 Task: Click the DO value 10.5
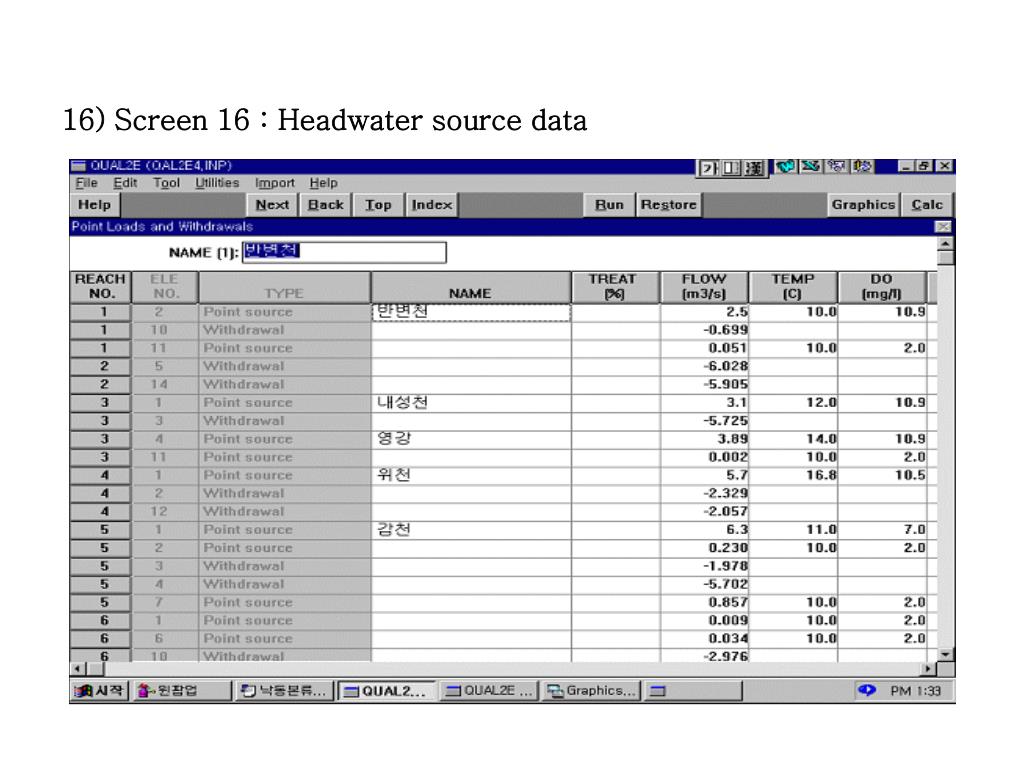click(x=910, y=475)
